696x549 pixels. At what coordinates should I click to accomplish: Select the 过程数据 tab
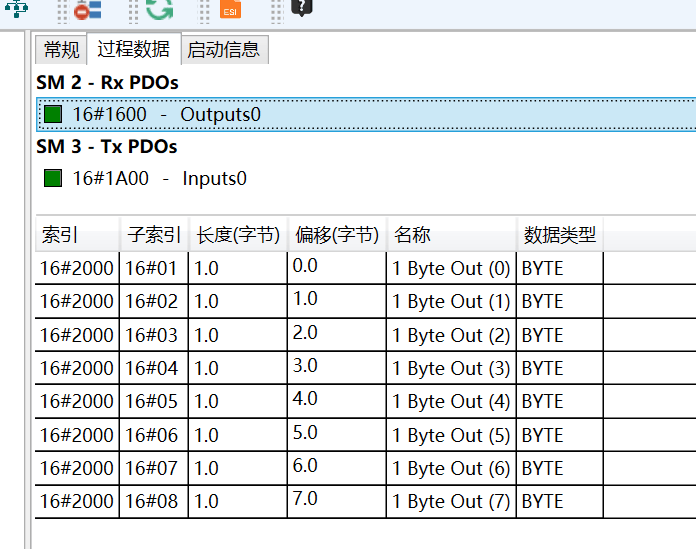[x=133, y=48]
